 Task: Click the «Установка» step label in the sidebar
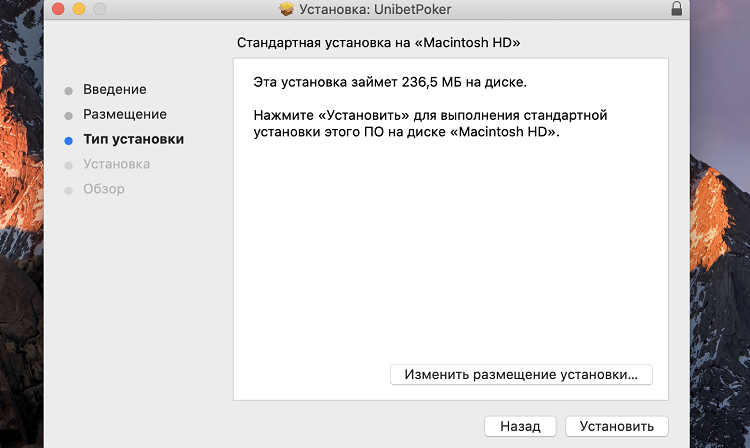pyautogui.click(x=116, y=164)
